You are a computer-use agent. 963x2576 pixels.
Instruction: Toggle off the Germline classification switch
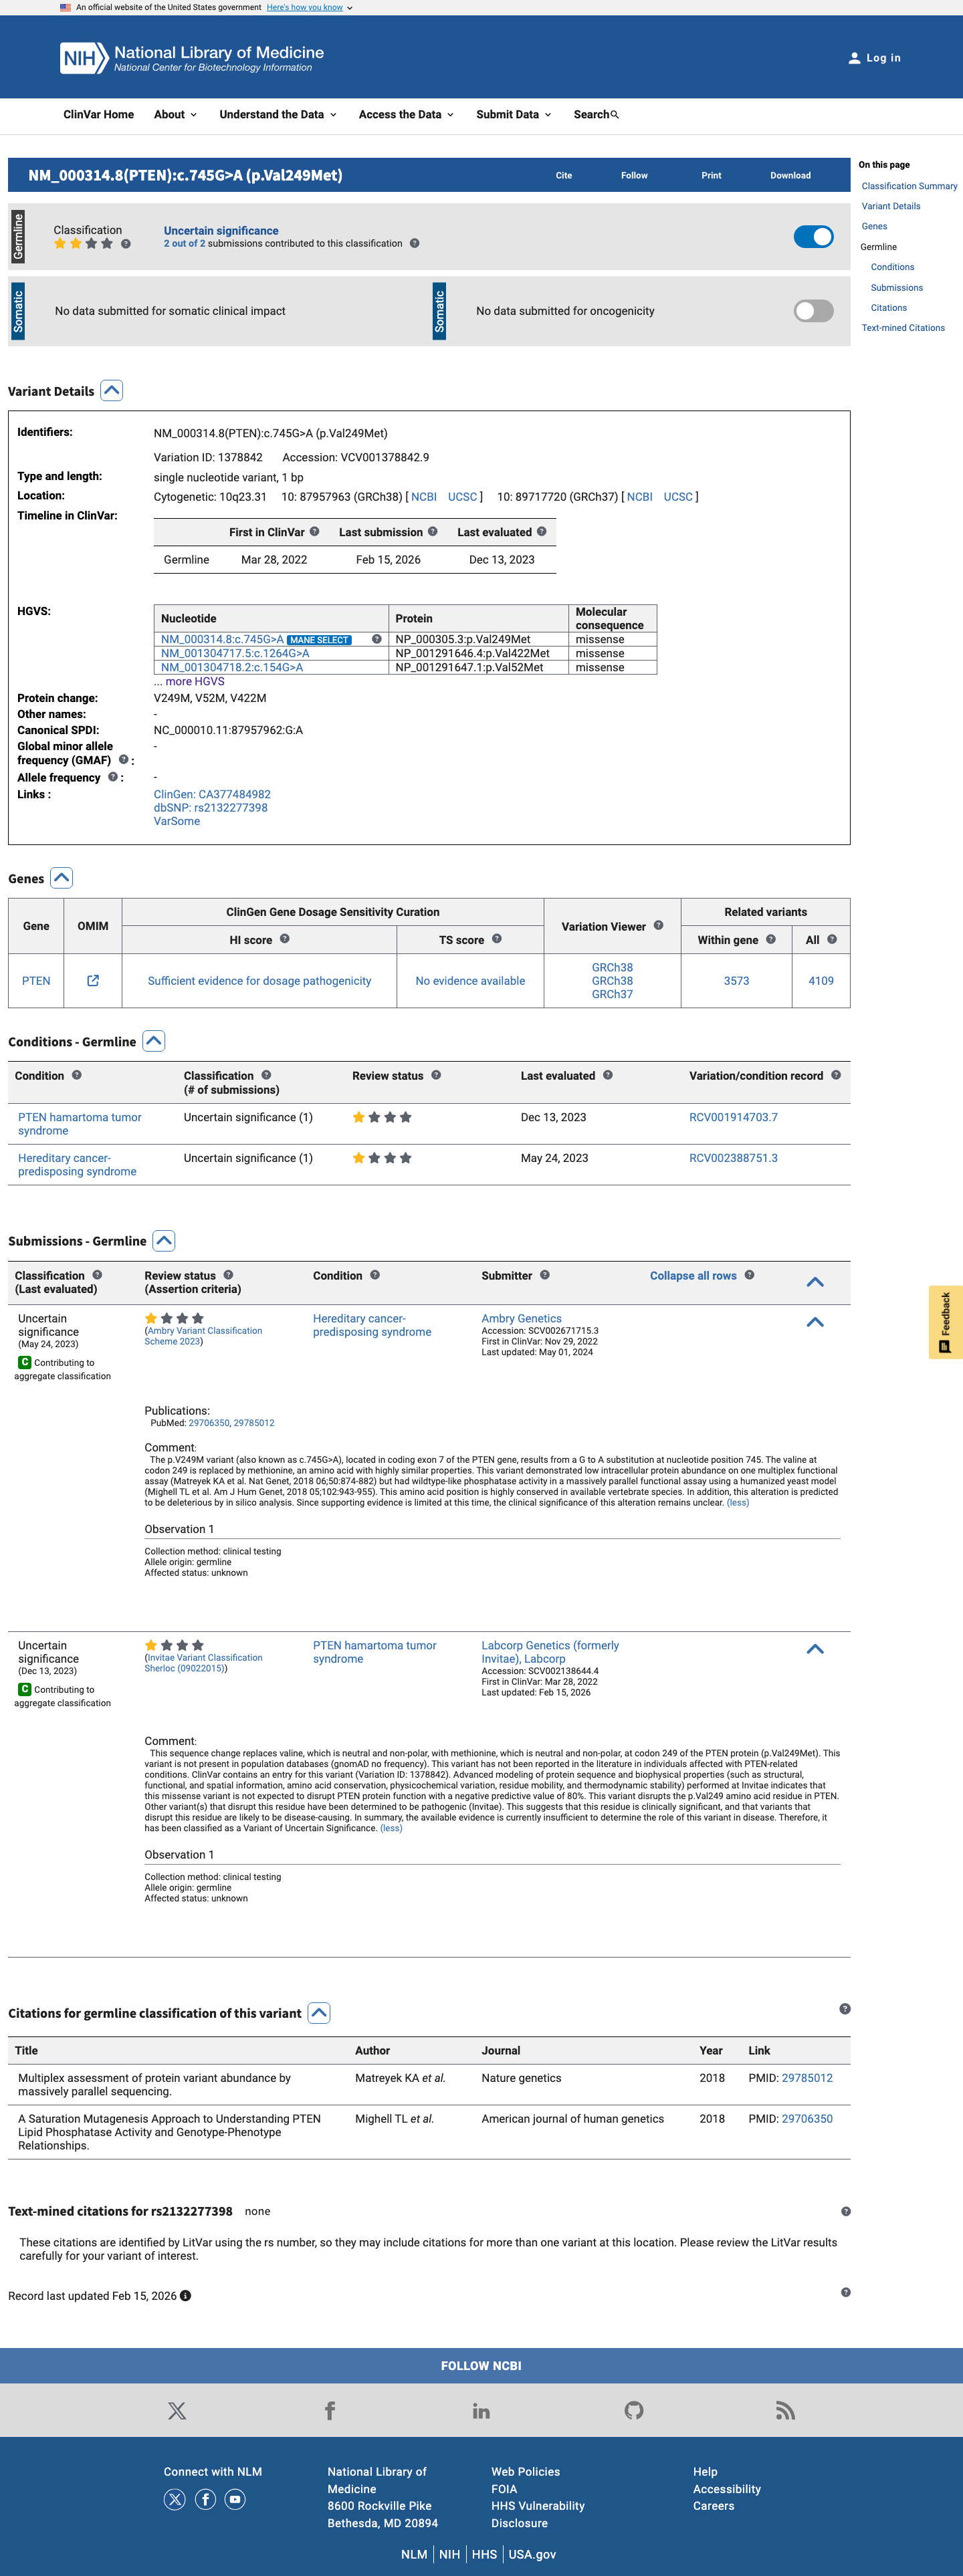coord(813,237)
